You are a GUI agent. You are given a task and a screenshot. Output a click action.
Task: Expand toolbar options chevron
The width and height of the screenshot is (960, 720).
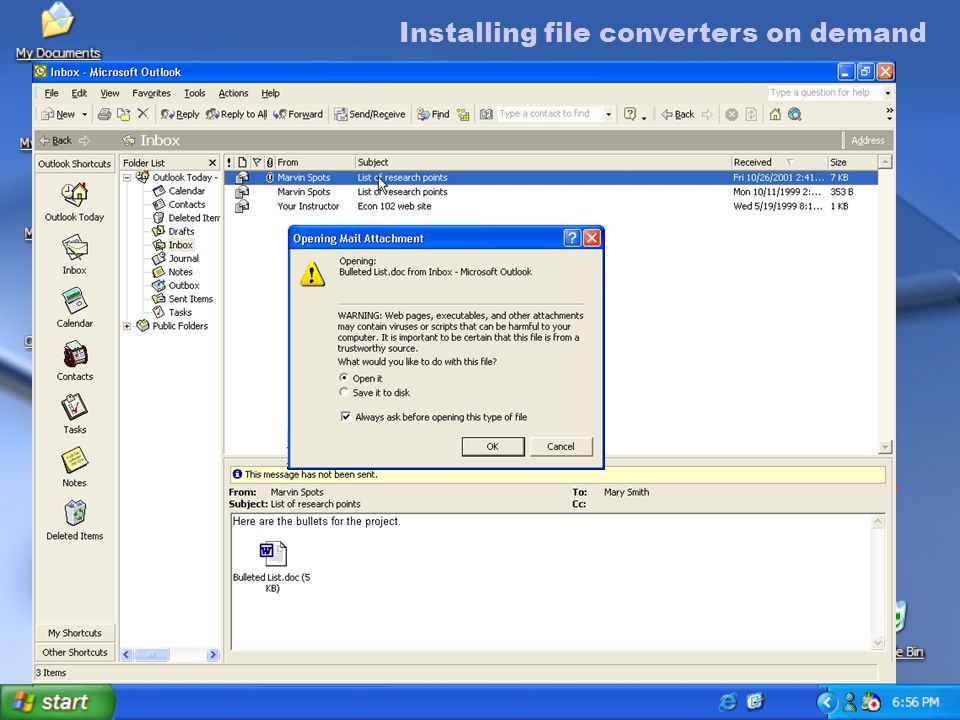coord(889,113)
